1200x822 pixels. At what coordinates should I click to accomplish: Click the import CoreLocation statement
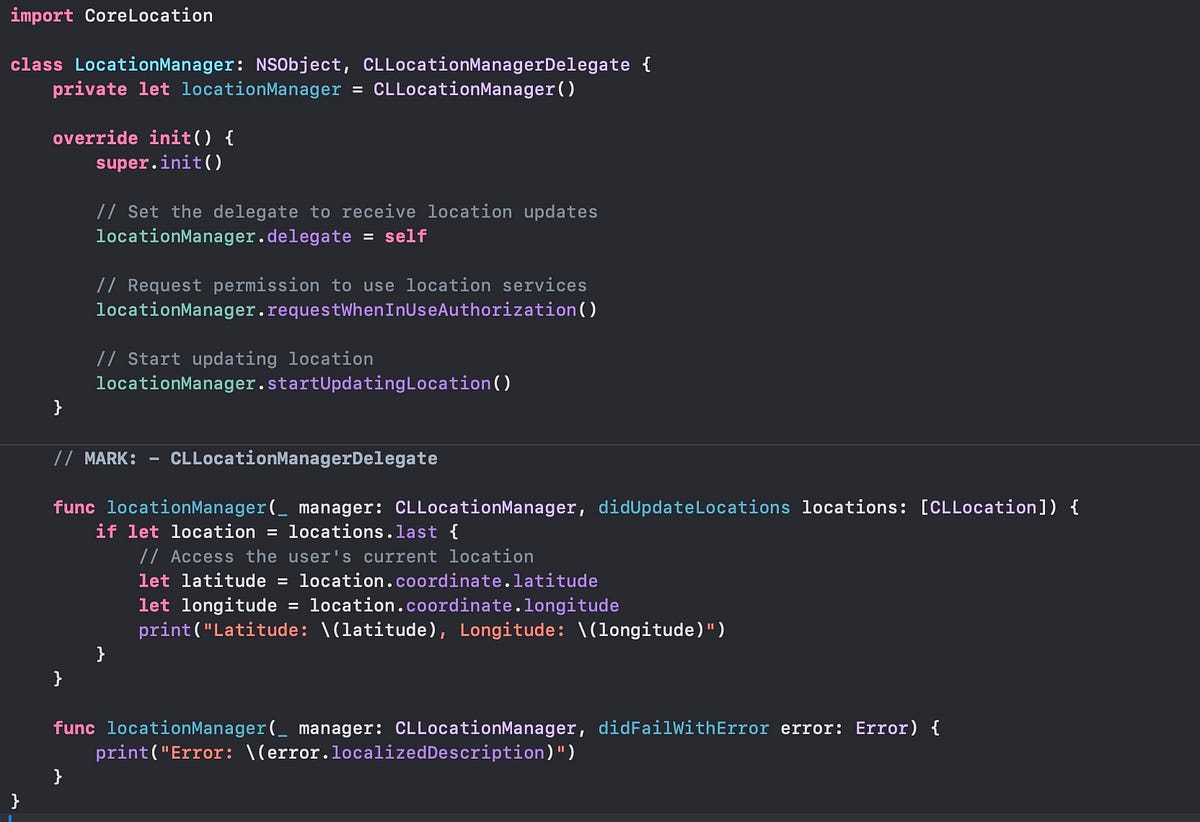(110, 15)
